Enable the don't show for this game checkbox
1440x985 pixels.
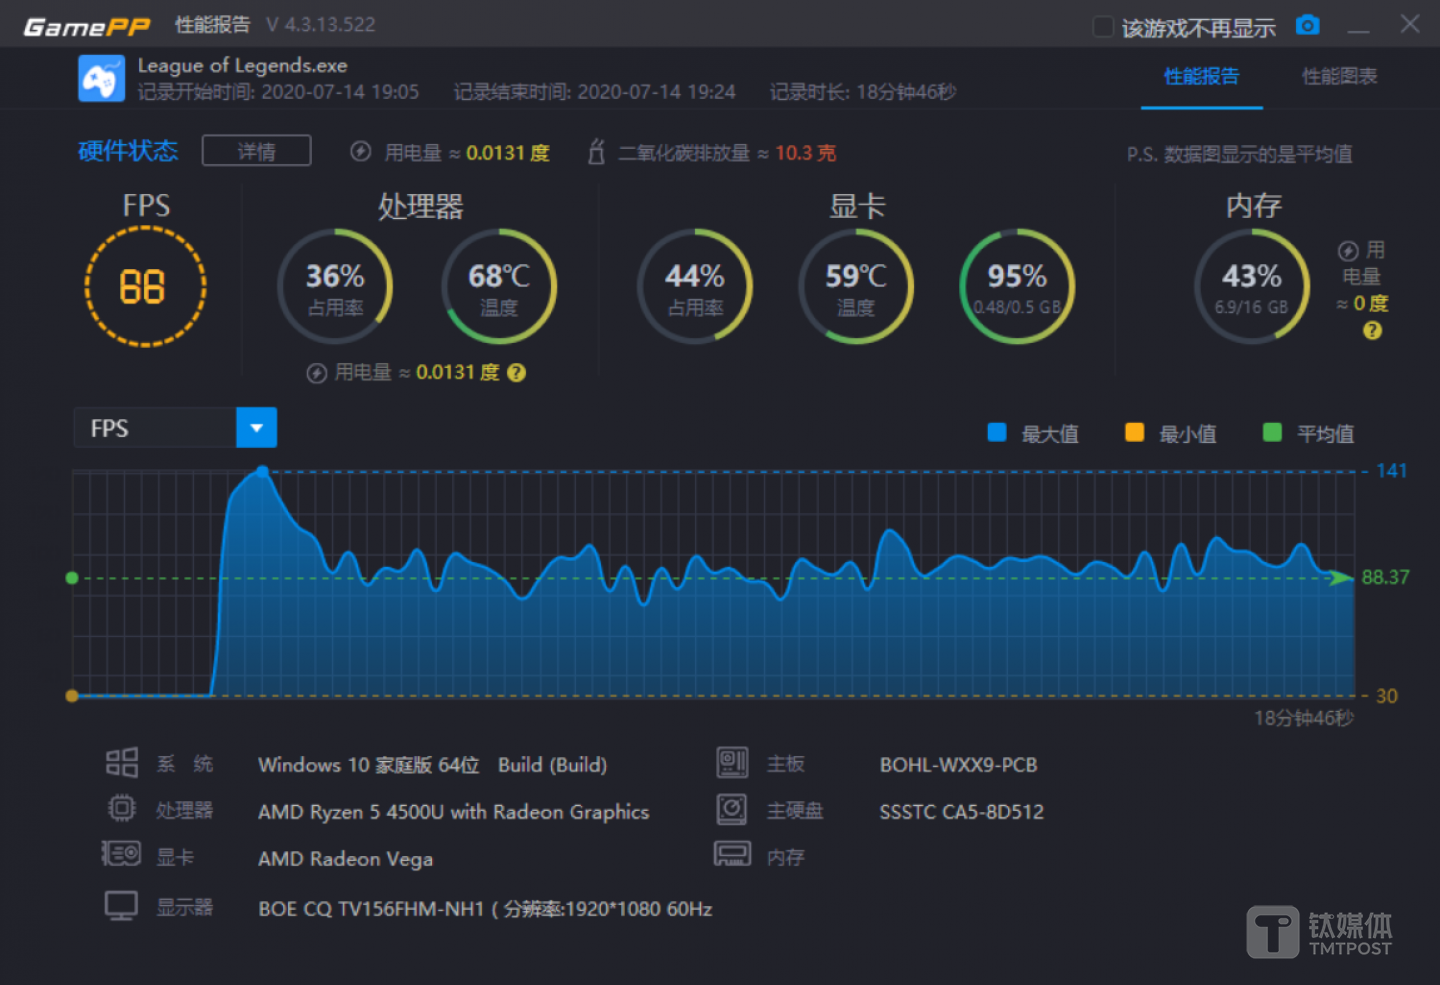pyautogui.click(x=1103, y=27)
